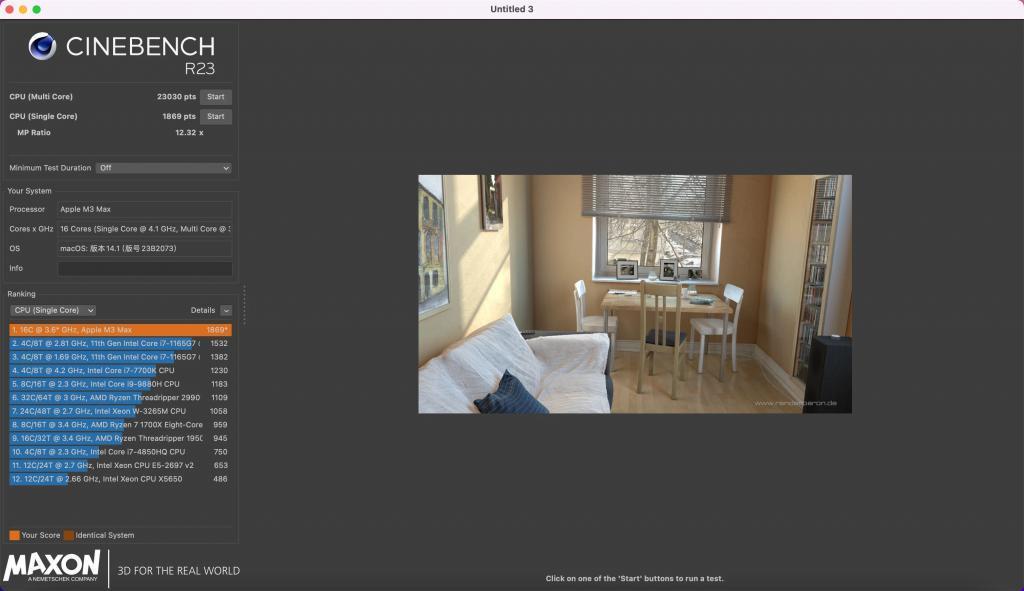Select the Xeon CPU E5-2697 v2 row
Viewport: 1024px width, 591px height.
pyautogui.click(x=120, y=466)
